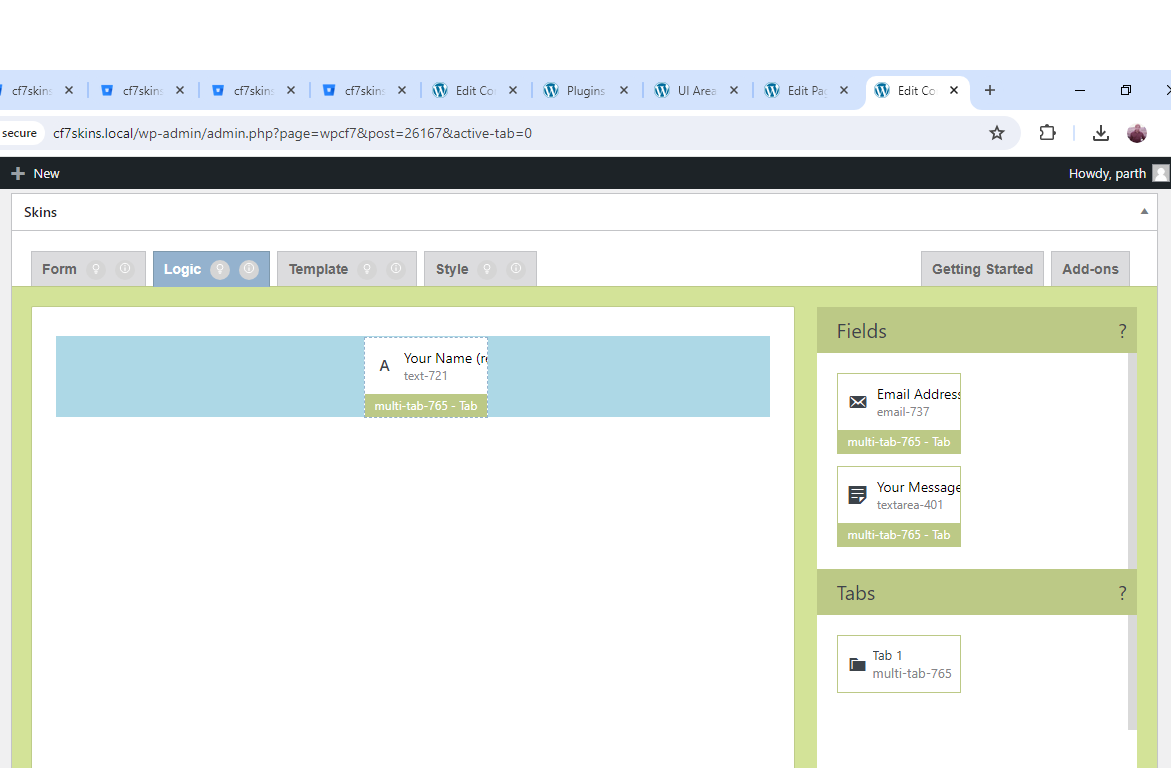The height and width of the screenshot is (768, 1171).
Task: Click the lightbulb icon on Template tab
Action: pos(367,269)
